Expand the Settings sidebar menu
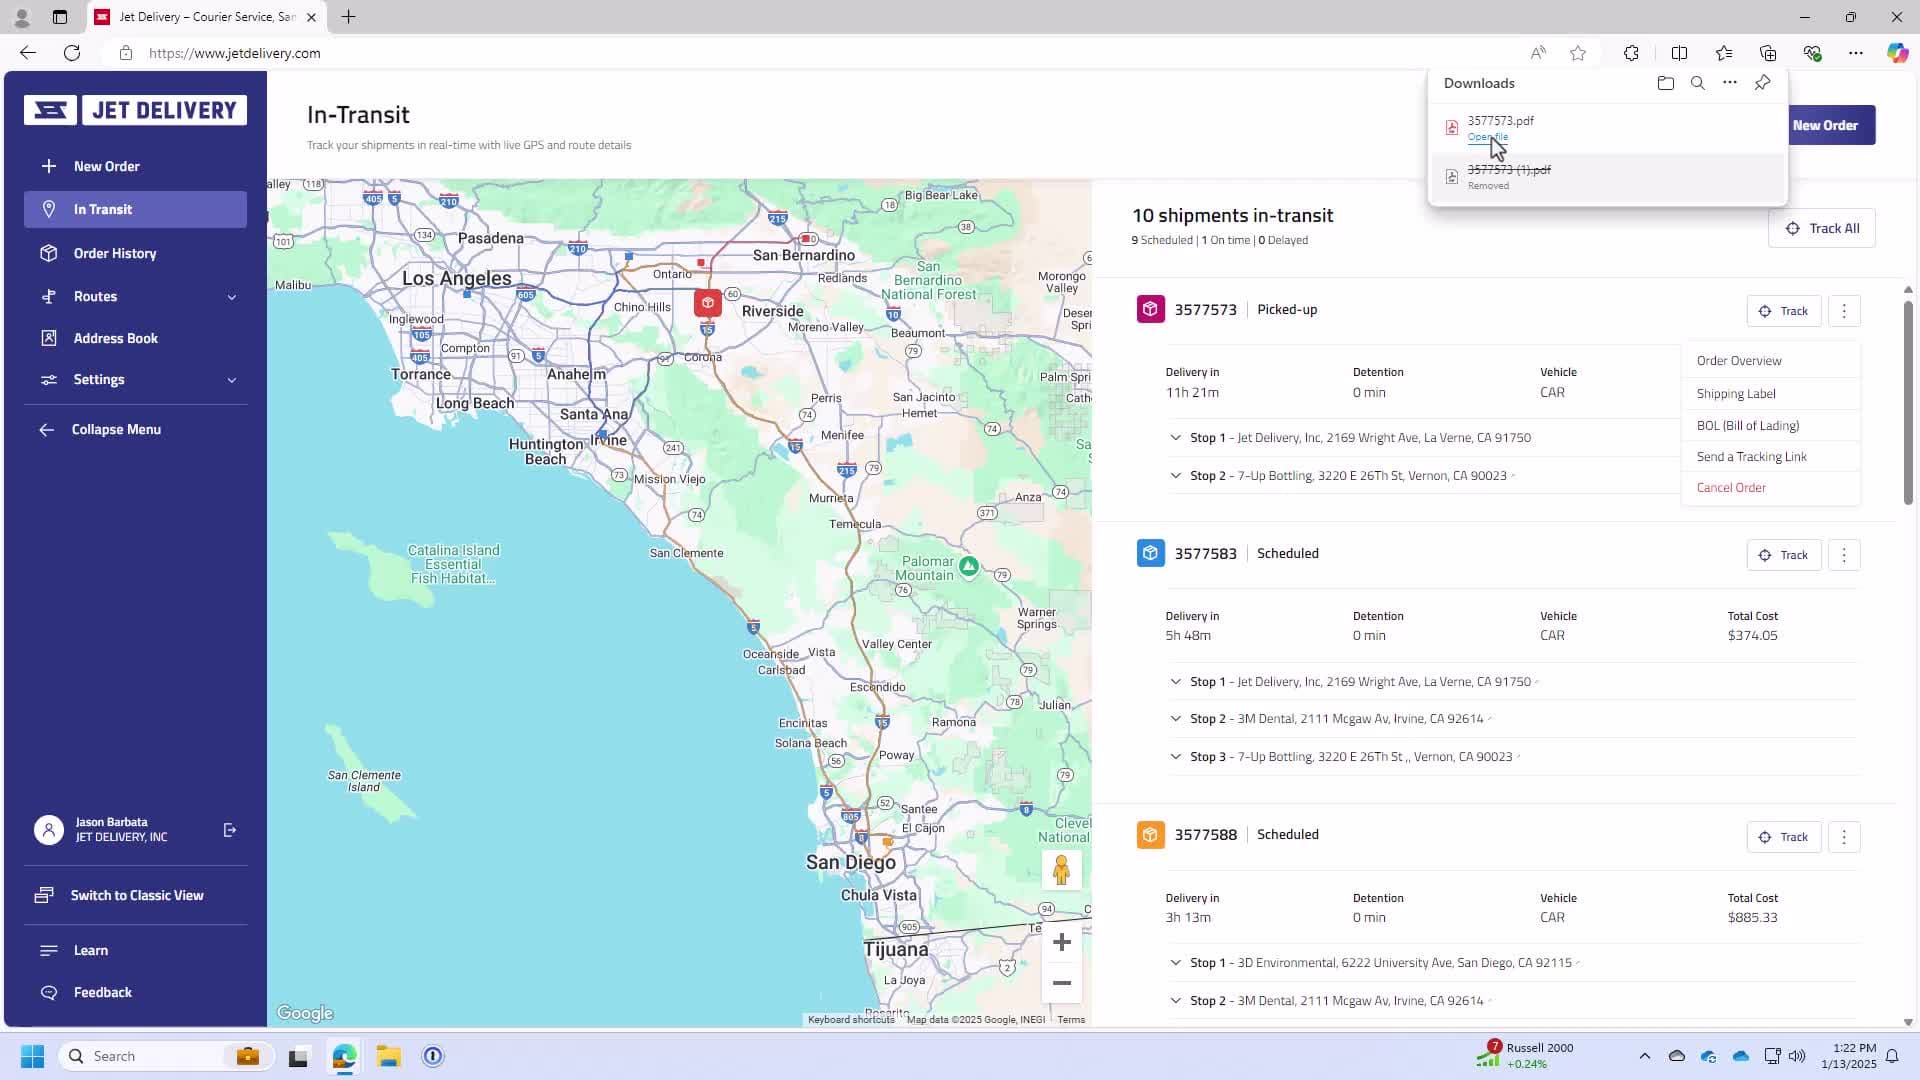 click(x=231, y=380)
